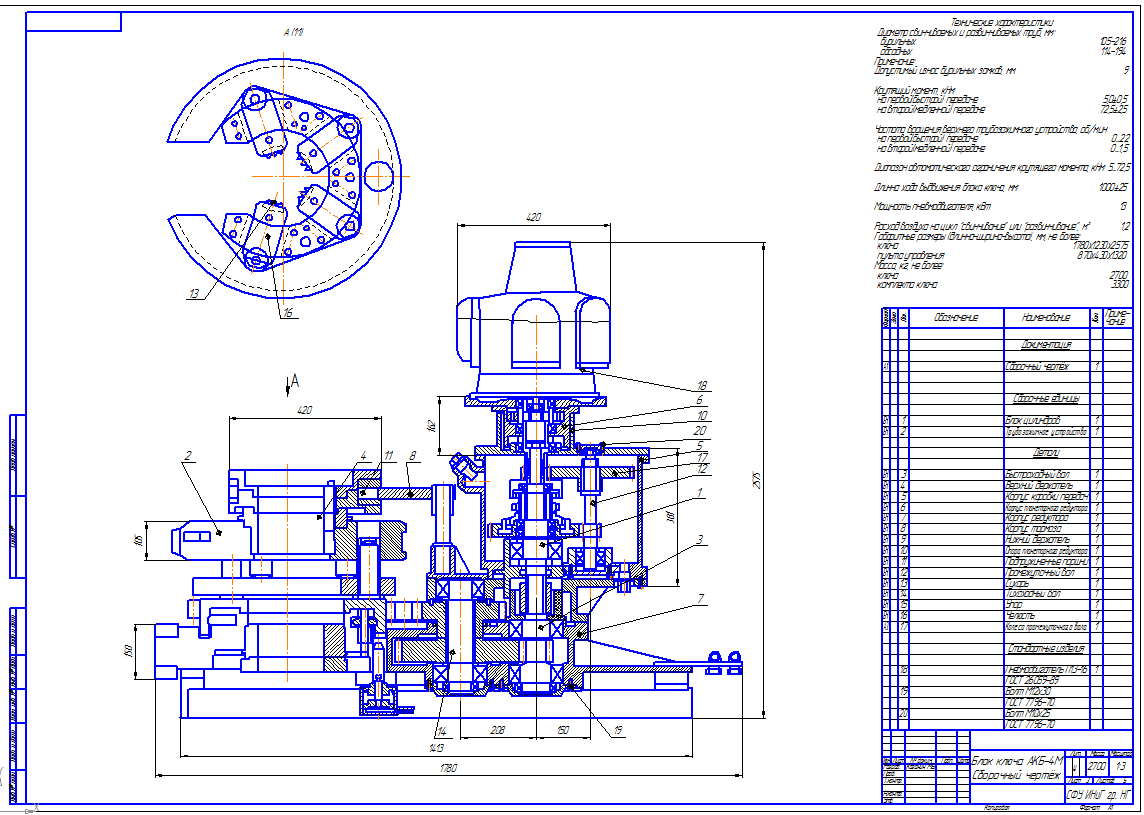Select the "Пневмодвигатель П13-16" entry
The width and height of the screenshot is (1144, 815).
coord(1046,670)
